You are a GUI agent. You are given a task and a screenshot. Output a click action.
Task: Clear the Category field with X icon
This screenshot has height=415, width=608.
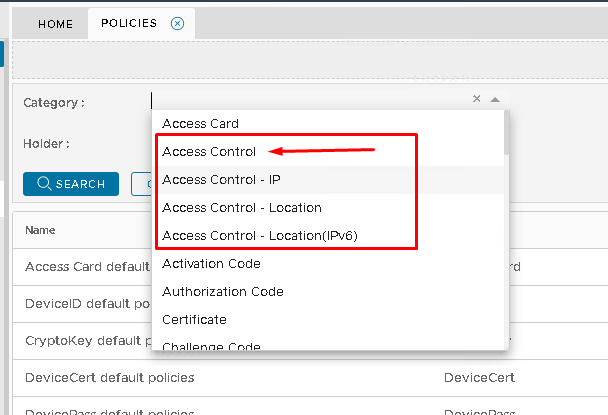coord(476,99)
